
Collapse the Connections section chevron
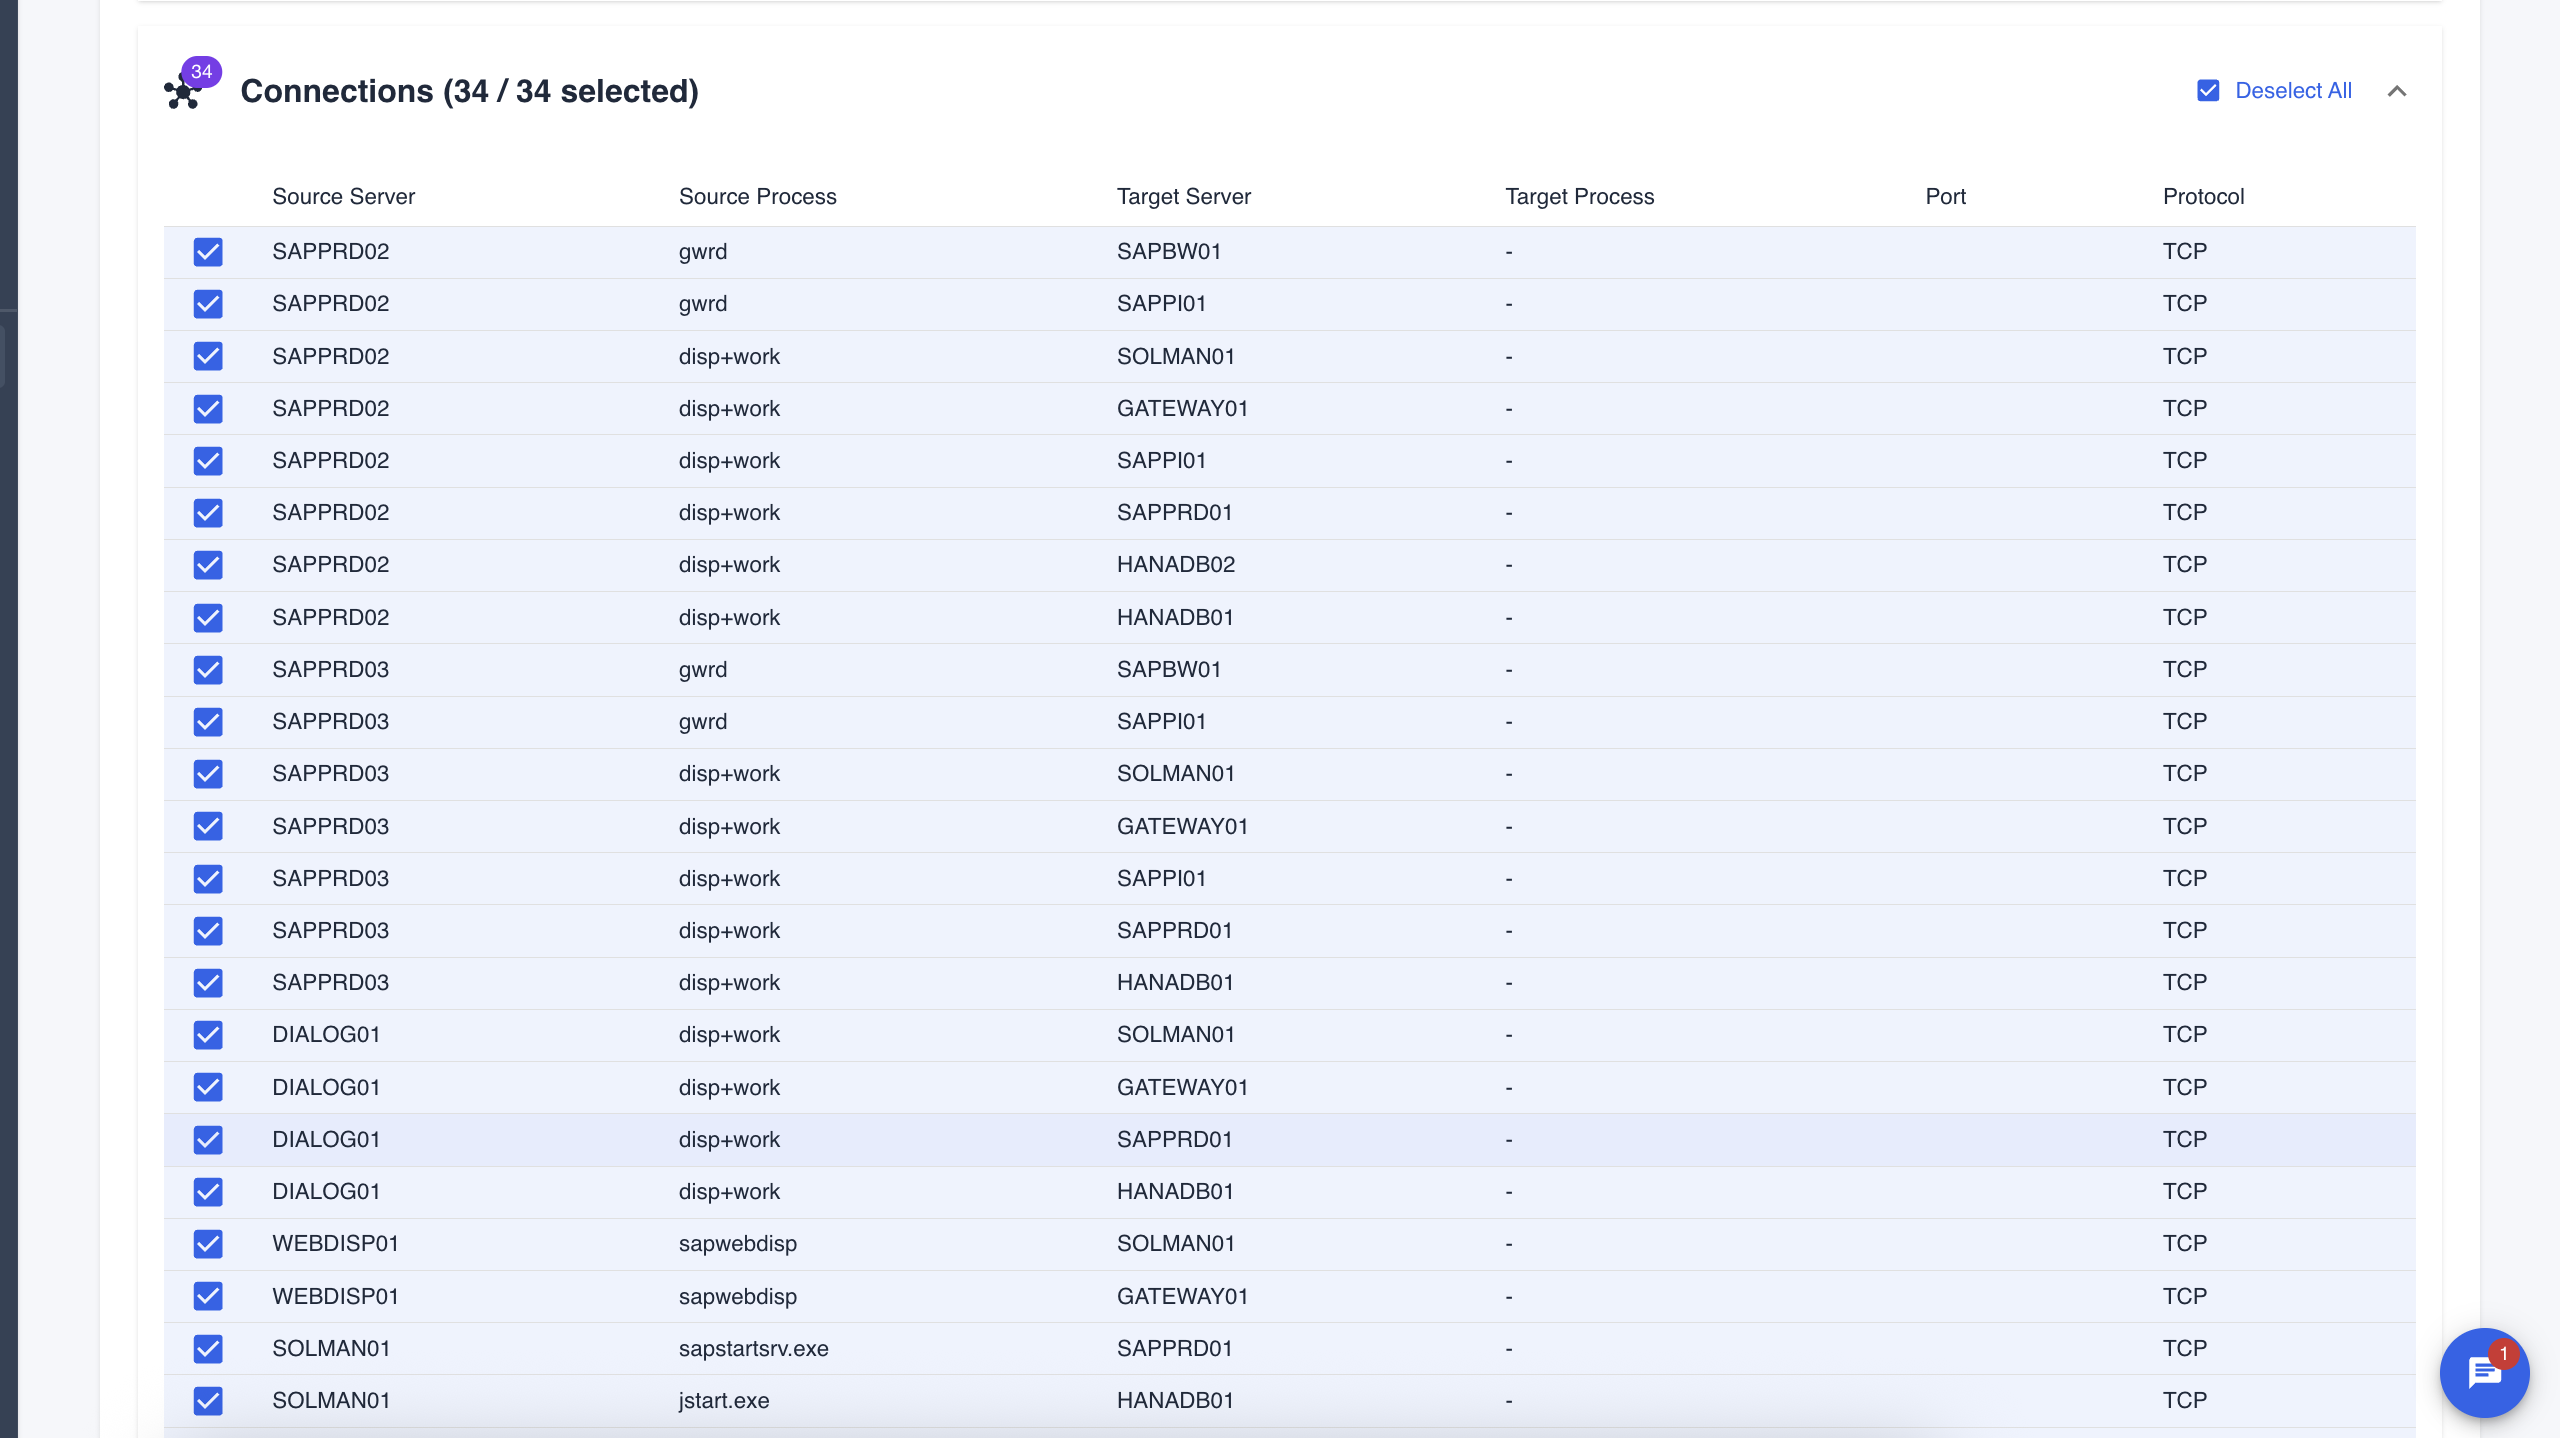(x=2396, y=91)
